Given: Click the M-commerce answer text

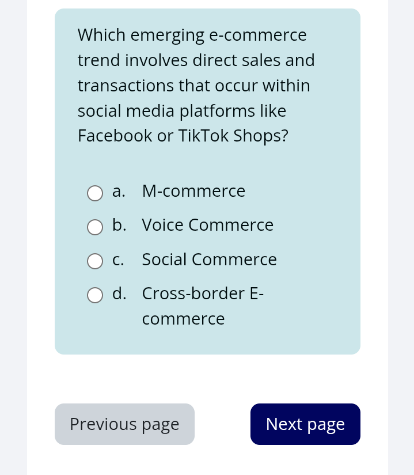Looking at the screenshot, I should coord(194,191).
